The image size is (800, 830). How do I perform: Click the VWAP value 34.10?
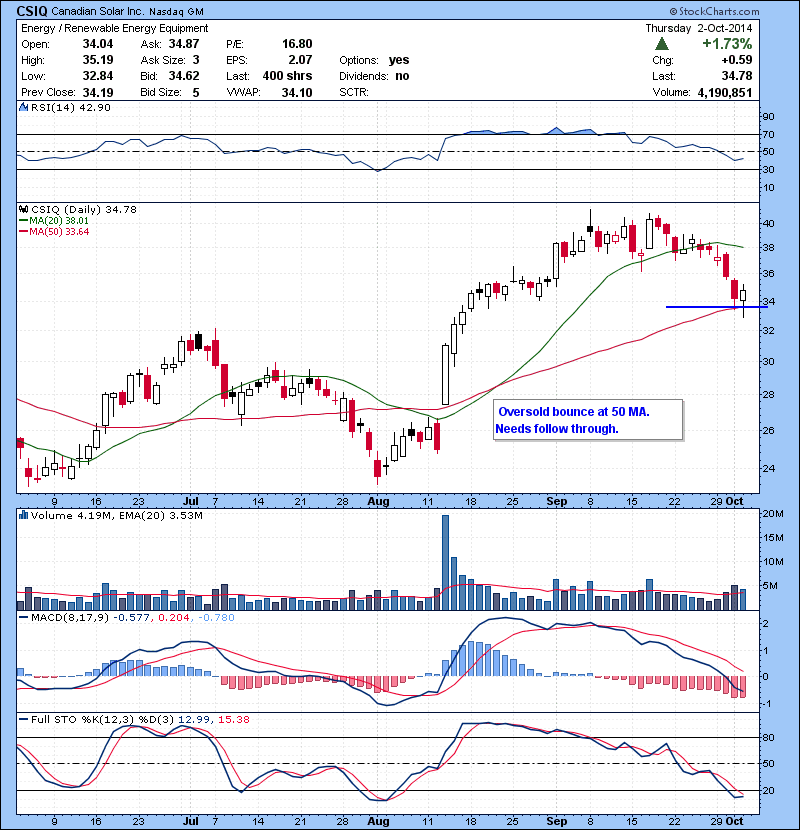click(x=297, y=93)
